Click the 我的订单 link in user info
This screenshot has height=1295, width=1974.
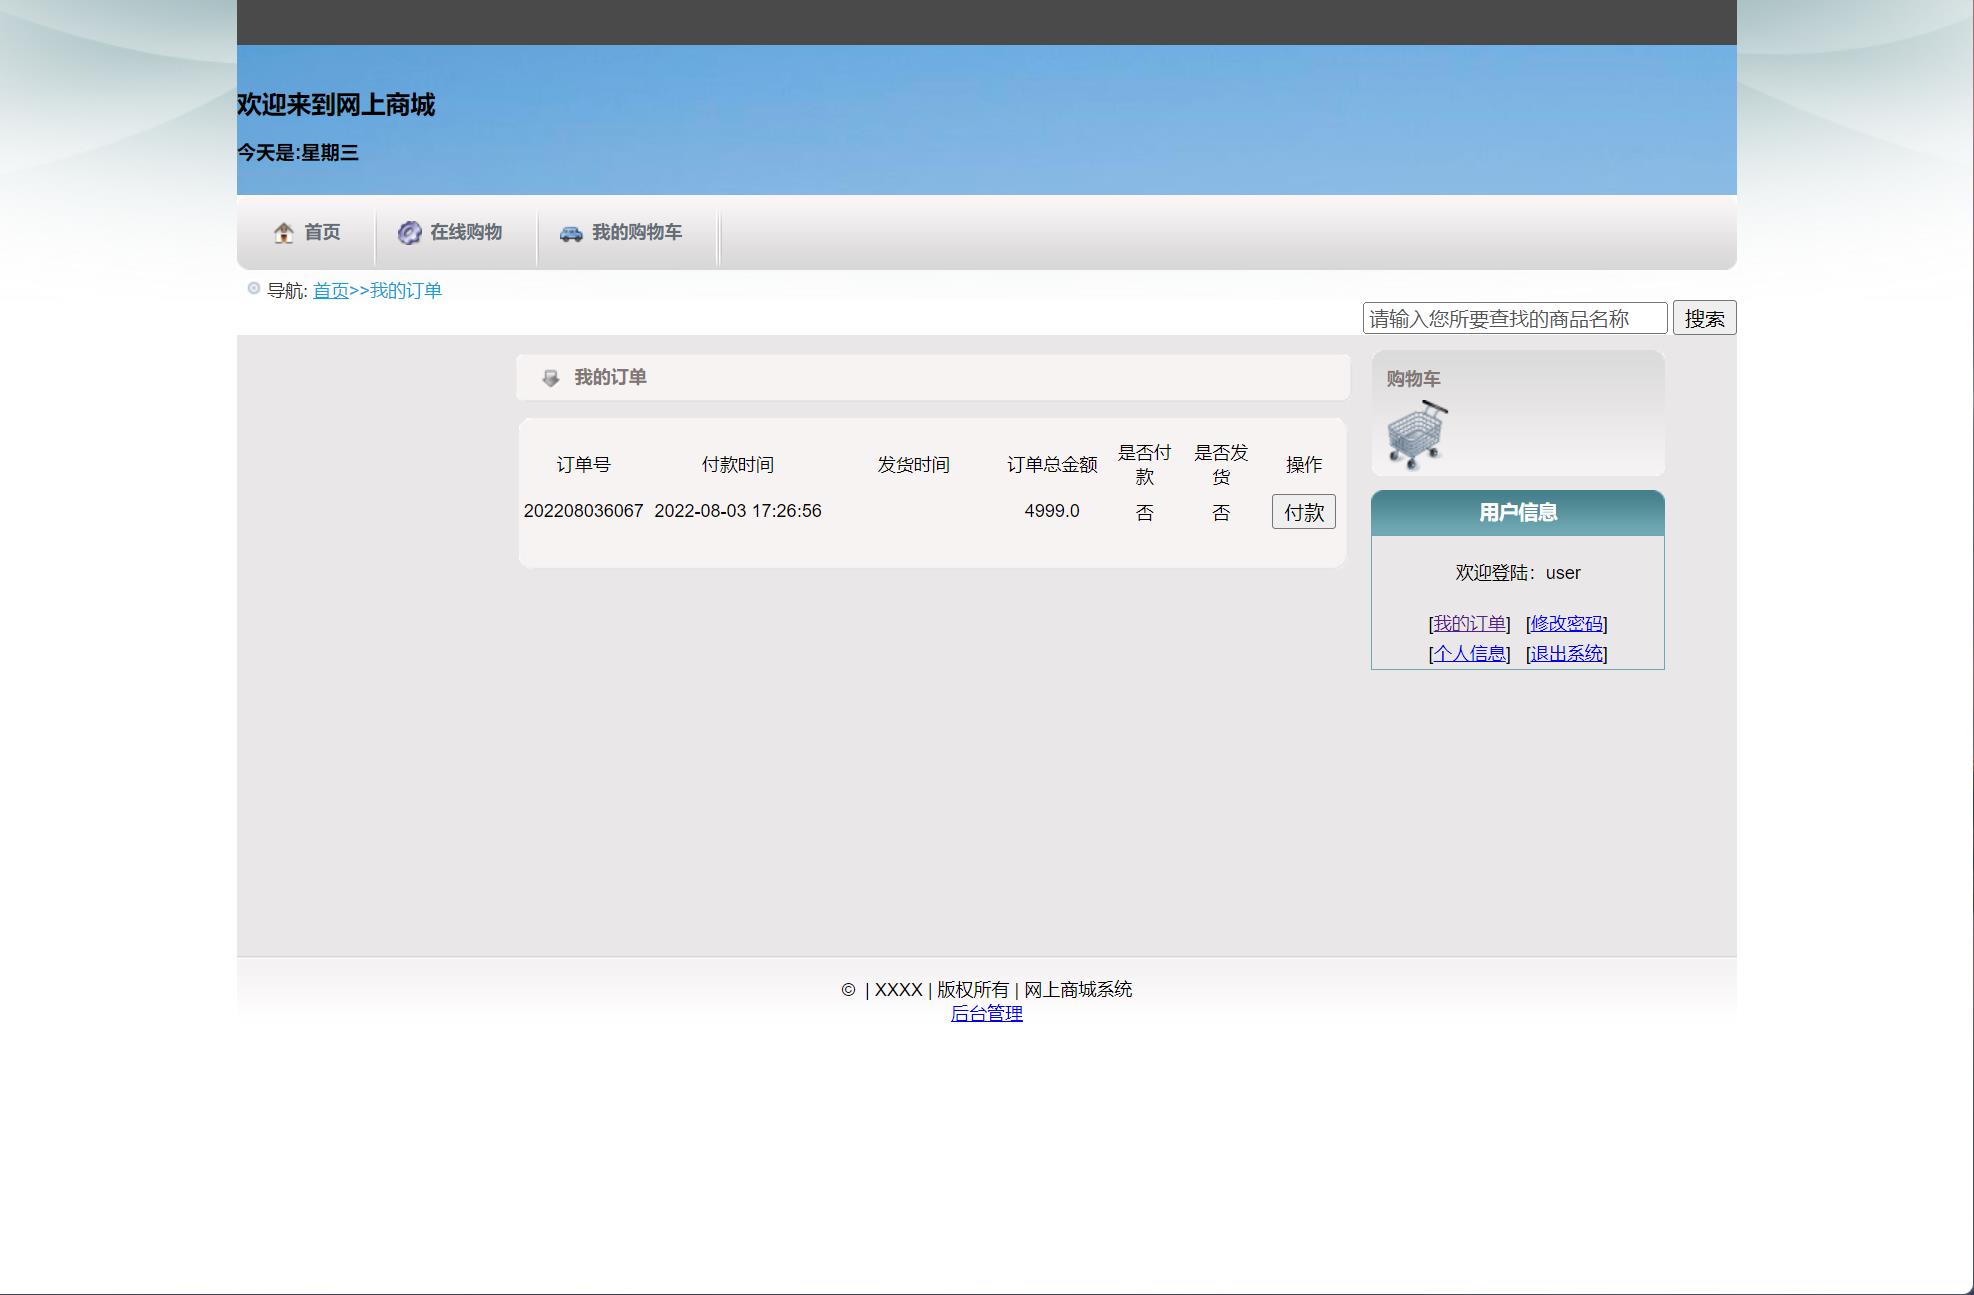[x=1468, y=623]
